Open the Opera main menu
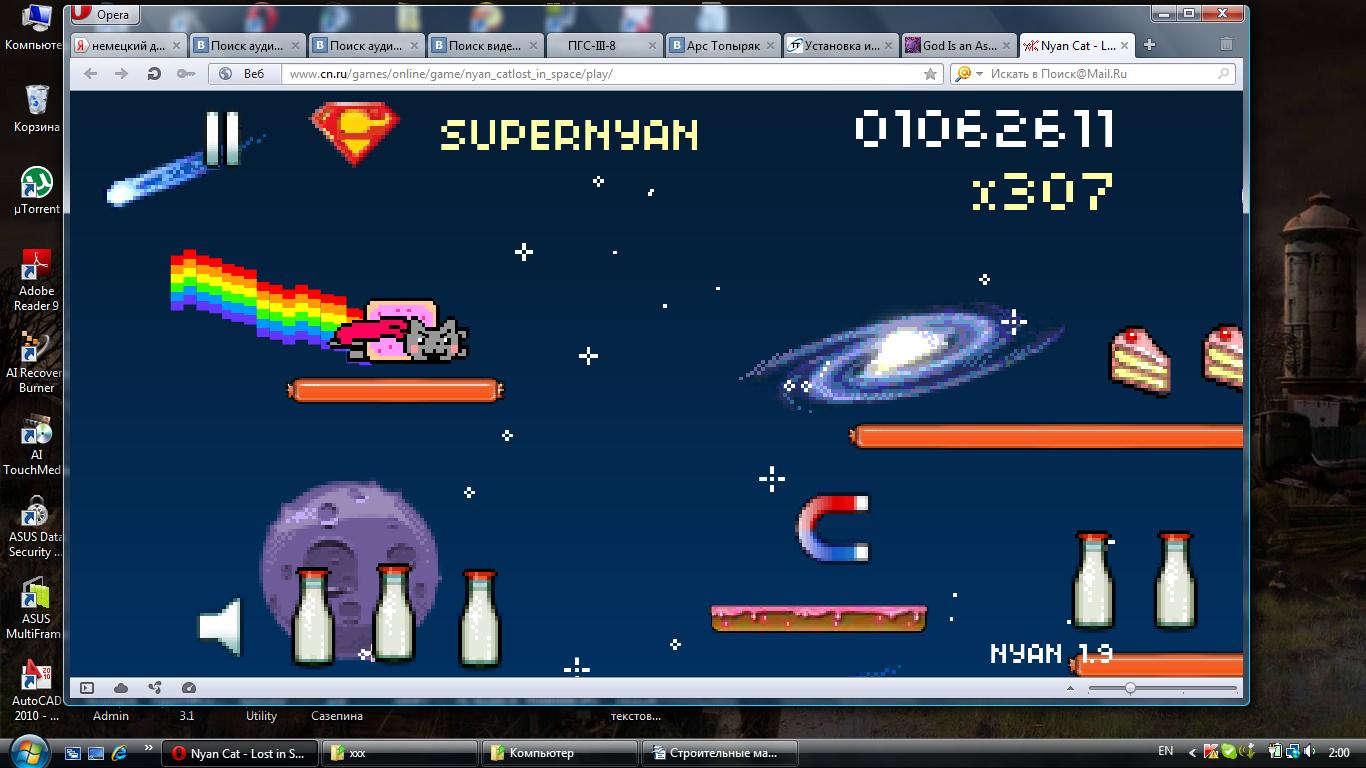 [x=104, y=15]
